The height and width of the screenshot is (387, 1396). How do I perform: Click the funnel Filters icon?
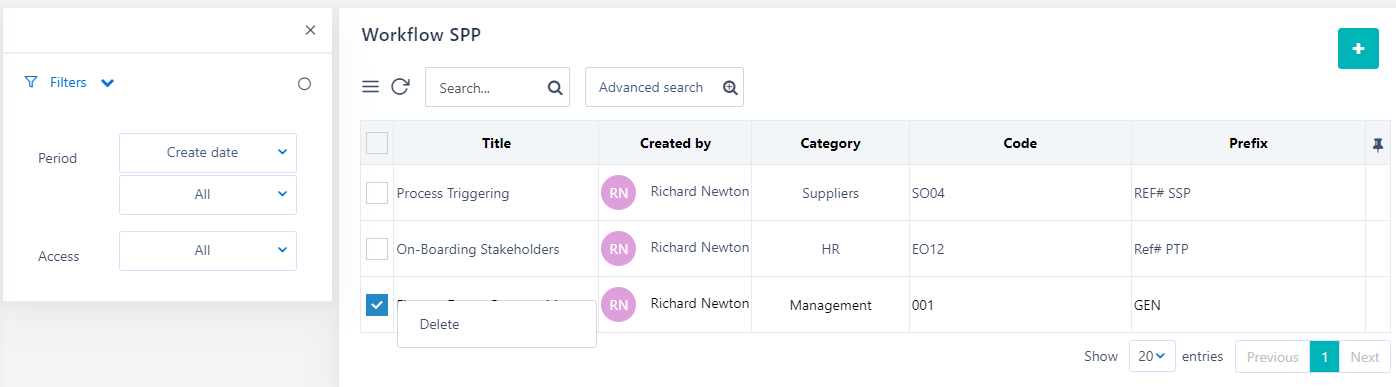pyautogui.click(x=31, y=83)
